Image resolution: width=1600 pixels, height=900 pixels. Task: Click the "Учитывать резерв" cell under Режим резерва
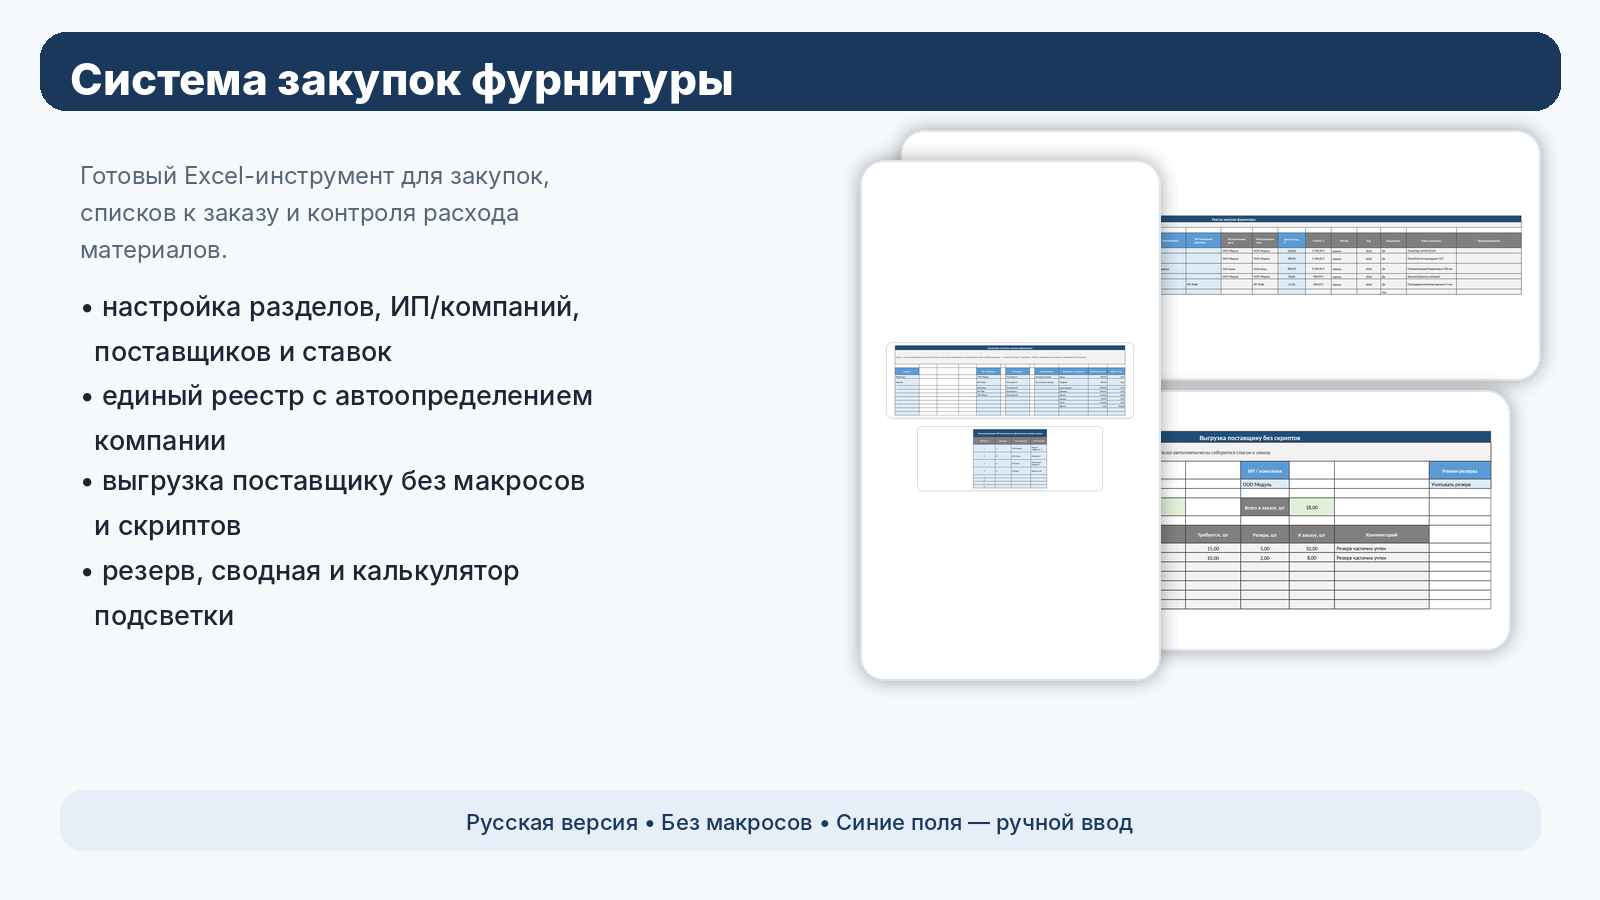(1459, 484)
